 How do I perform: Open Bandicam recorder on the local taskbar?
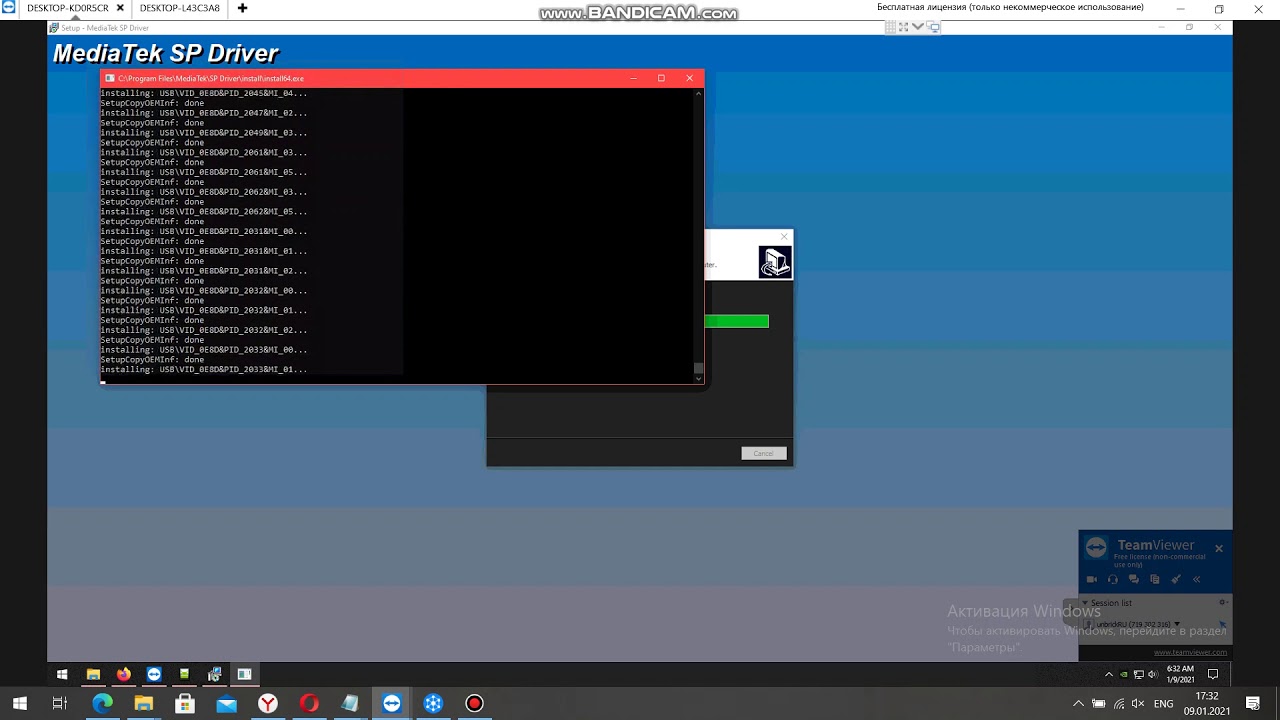[474, 704]
